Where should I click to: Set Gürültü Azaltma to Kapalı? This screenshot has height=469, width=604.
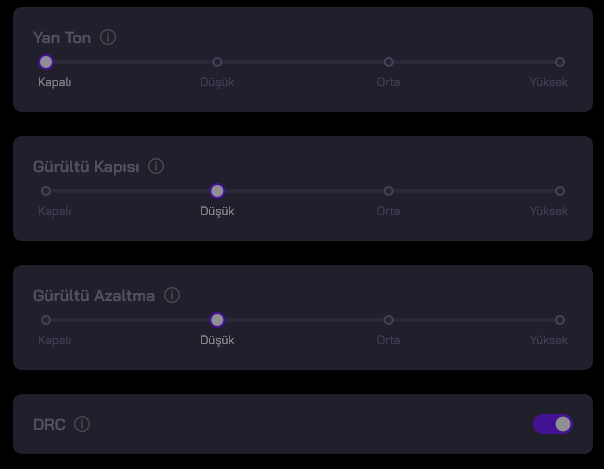pos(46,320)
